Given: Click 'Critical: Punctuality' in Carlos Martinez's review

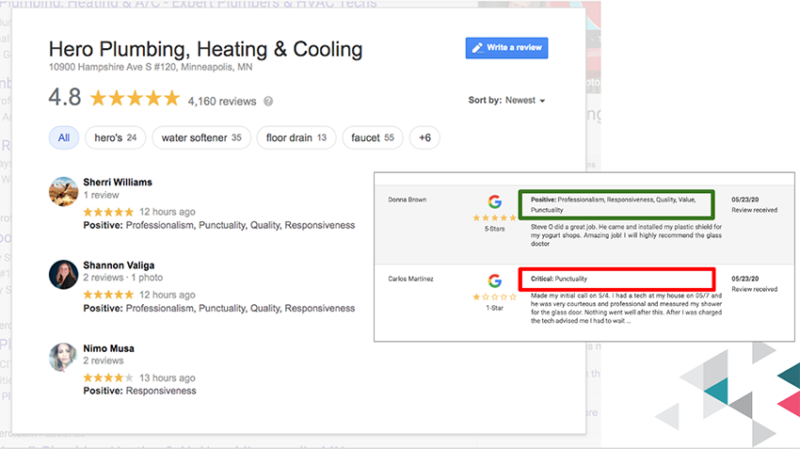Looking at the screenshot, I should pyautogui.click(x=559, y=279).
